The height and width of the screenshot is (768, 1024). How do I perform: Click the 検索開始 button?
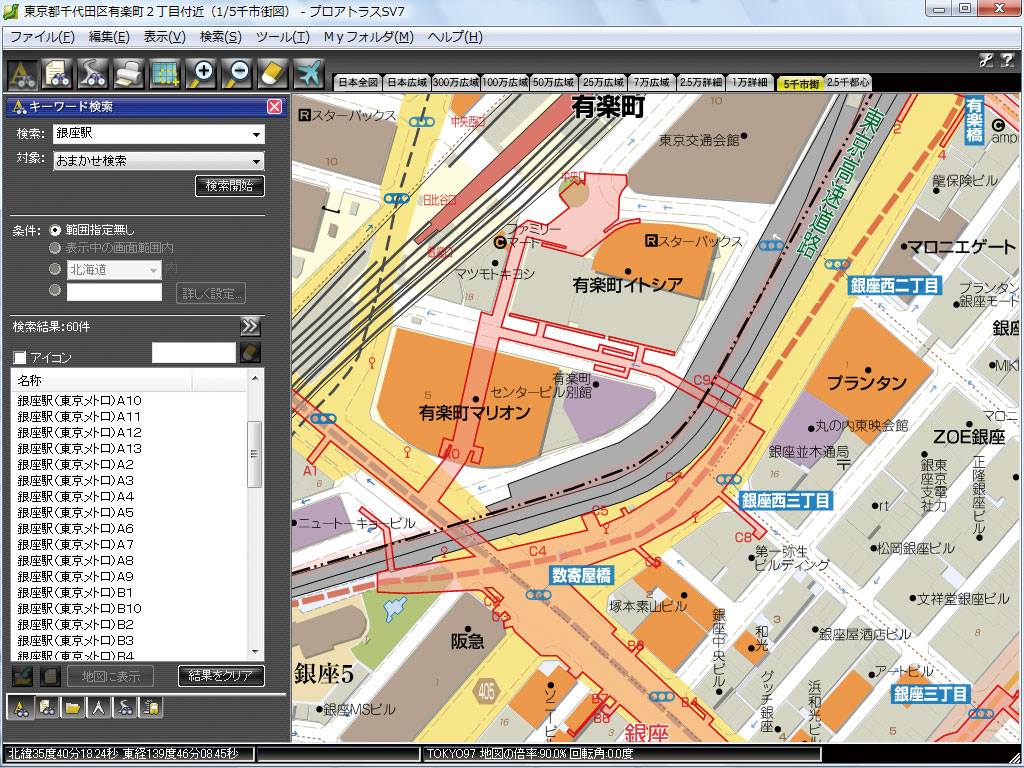230,185
